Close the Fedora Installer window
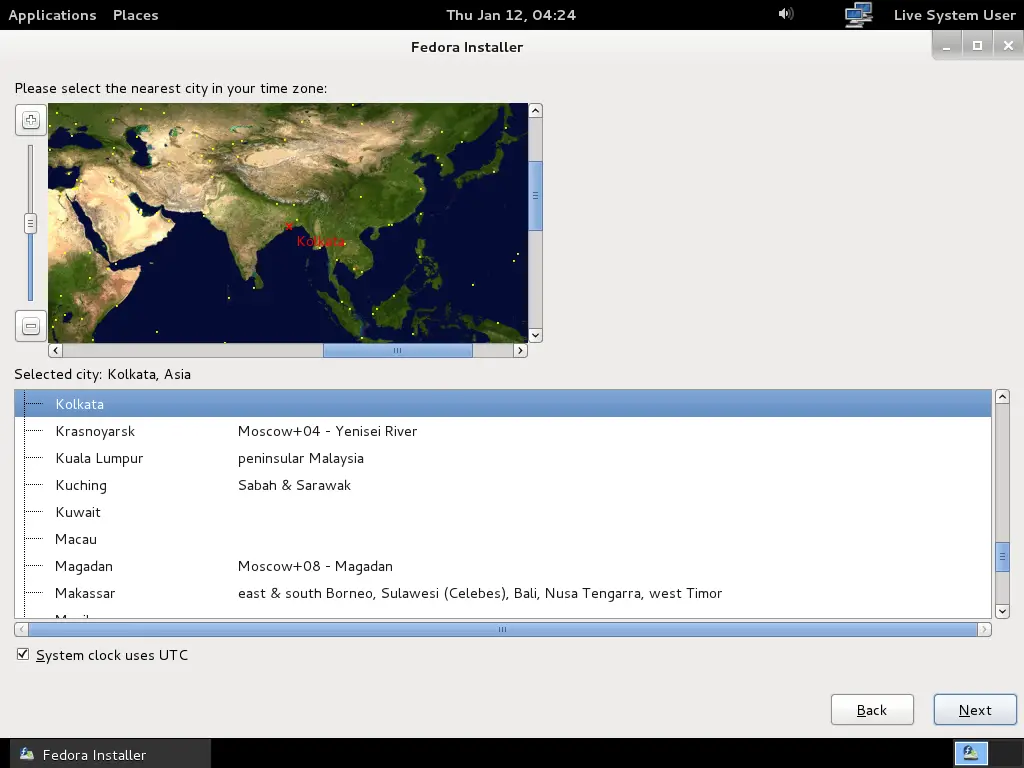The image size is (1024, 768). coord(1008,46)
